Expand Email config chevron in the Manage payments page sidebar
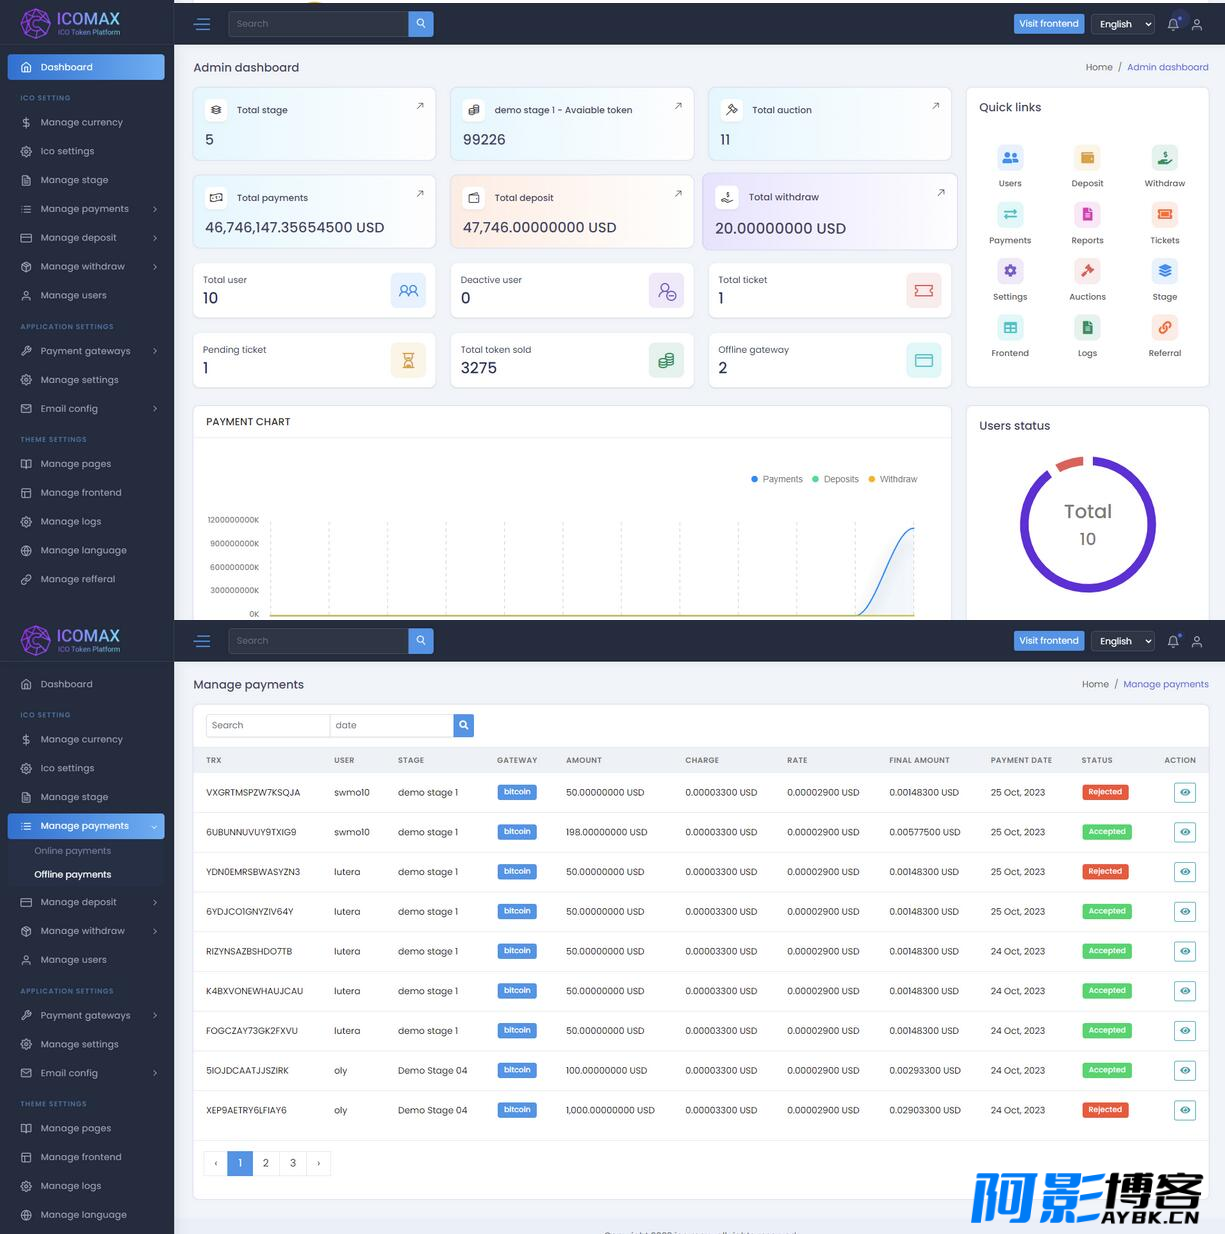1225x1234 pixels. (155, 1073)
